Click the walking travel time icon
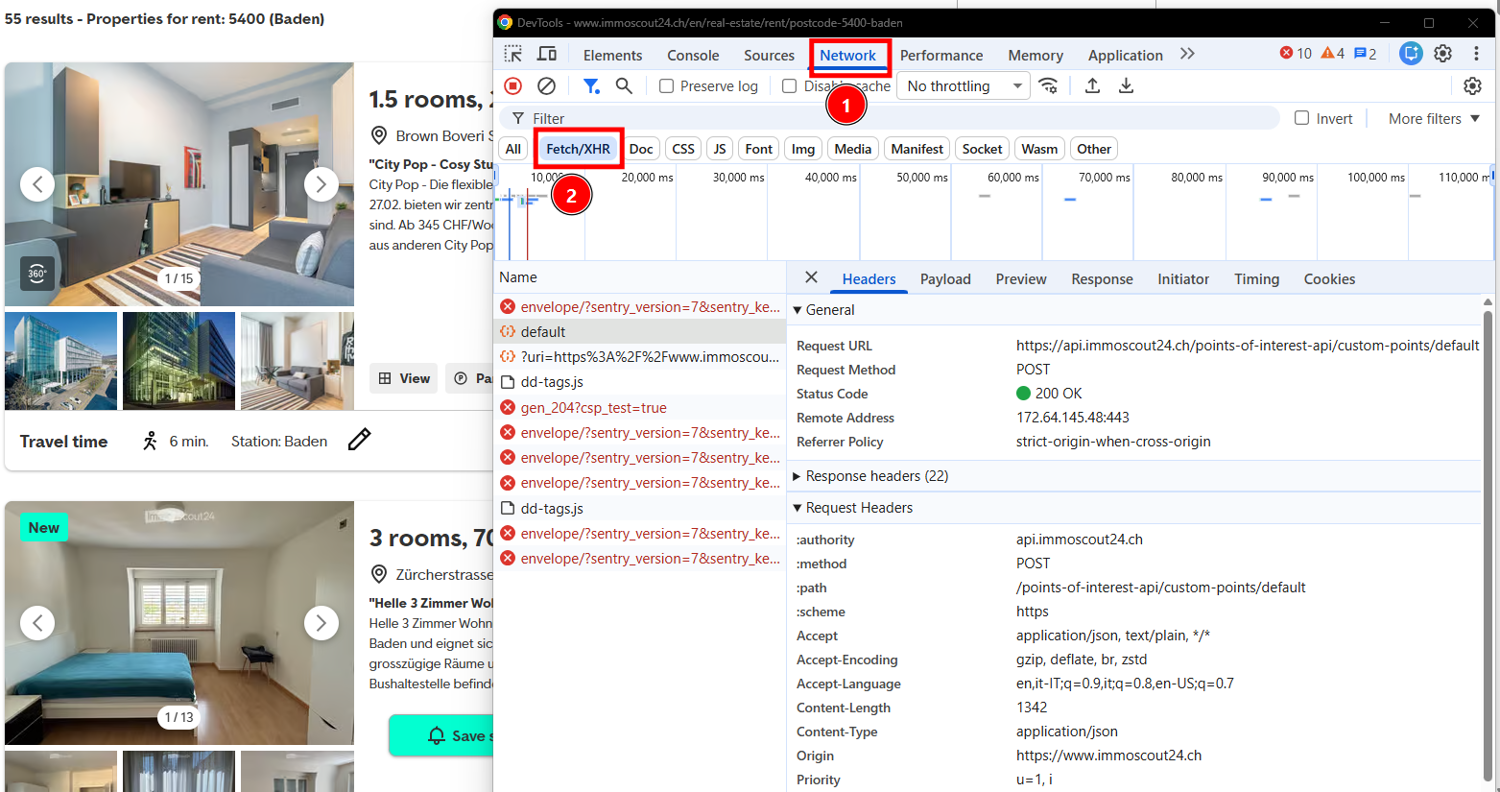 pos(150,441)
